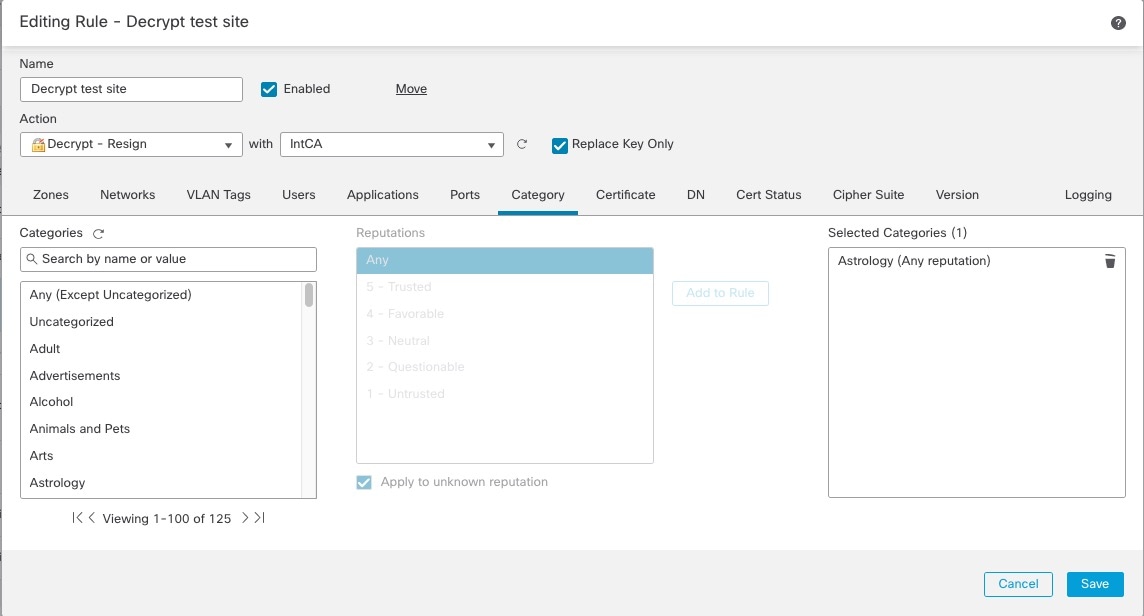
Task: Open the Version tab
Action: click(957, 195)
